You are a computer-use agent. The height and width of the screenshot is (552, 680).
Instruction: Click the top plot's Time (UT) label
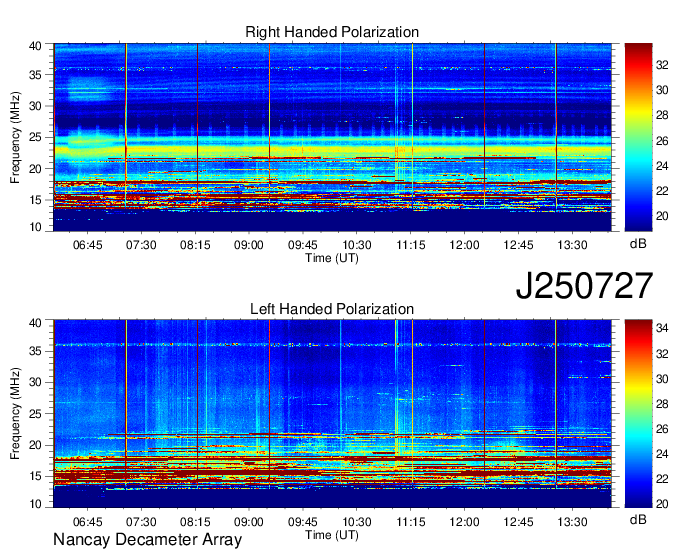click(x=332, y=258)
